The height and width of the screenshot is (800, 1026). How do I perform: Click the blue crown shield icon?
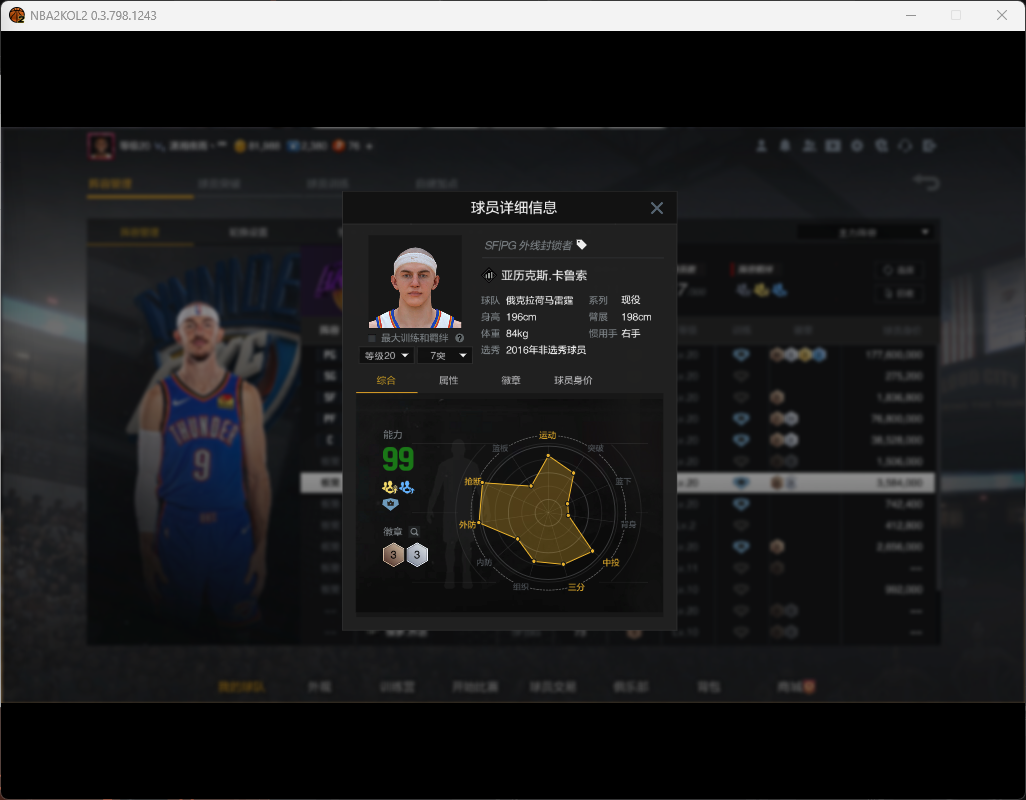[391, 504]
